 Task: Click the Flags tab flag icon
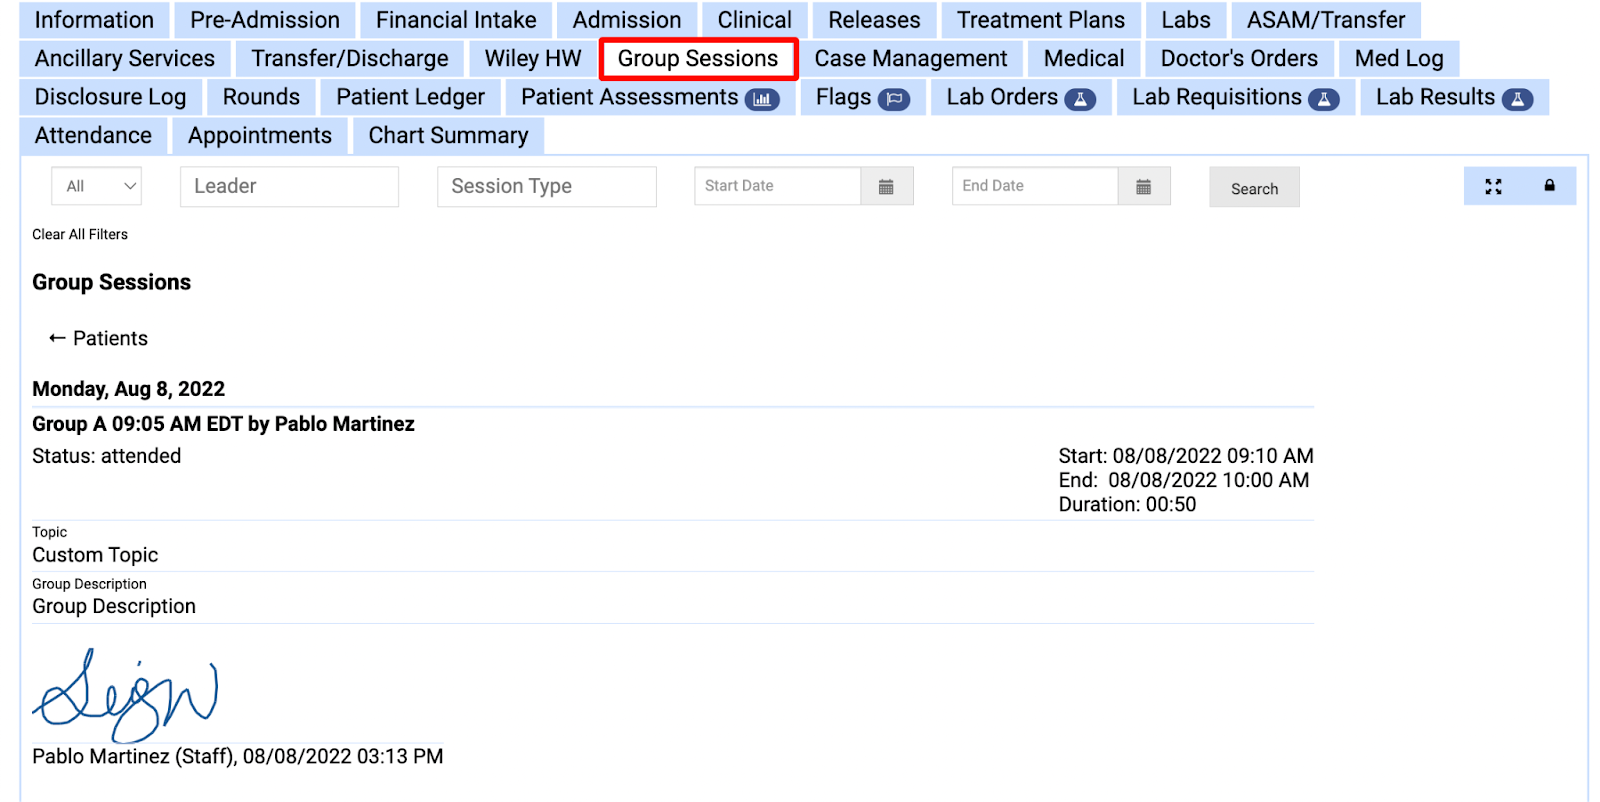(x=894, y=99)
